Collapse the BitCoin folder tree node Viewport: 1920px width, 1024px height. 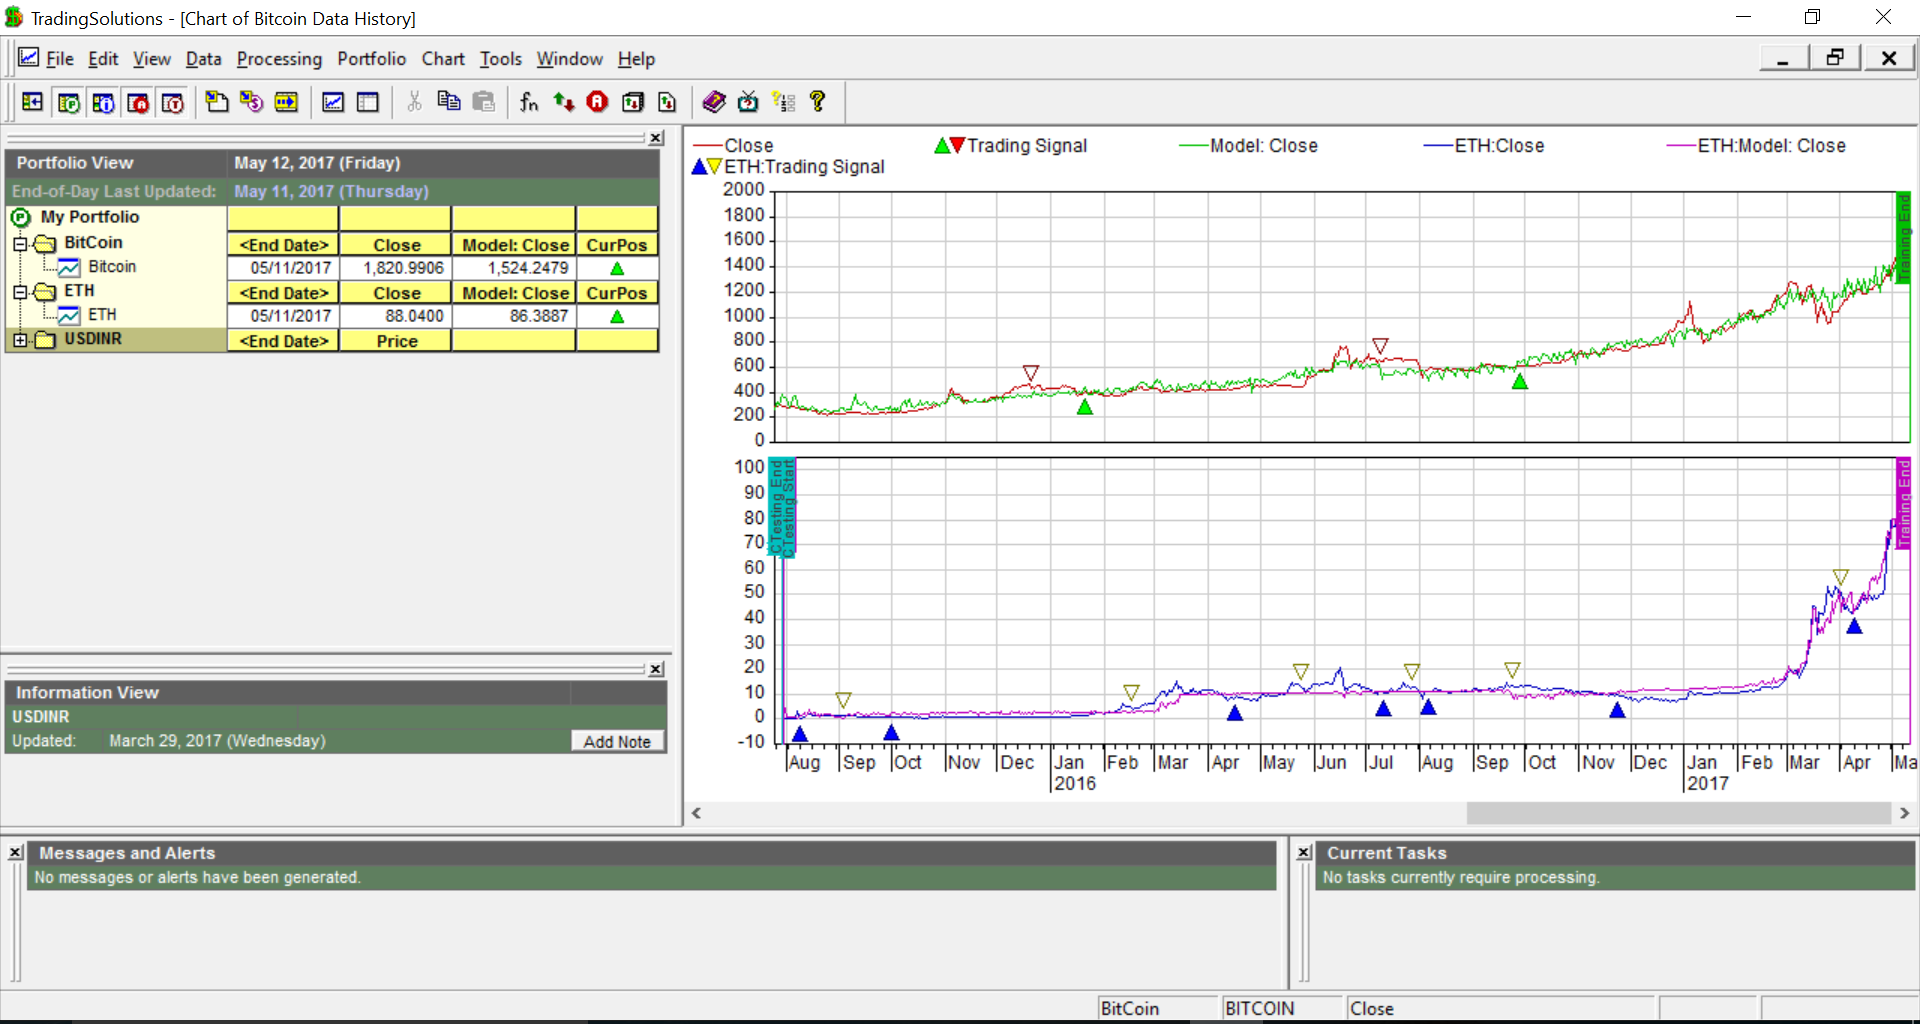click(20, 243)
